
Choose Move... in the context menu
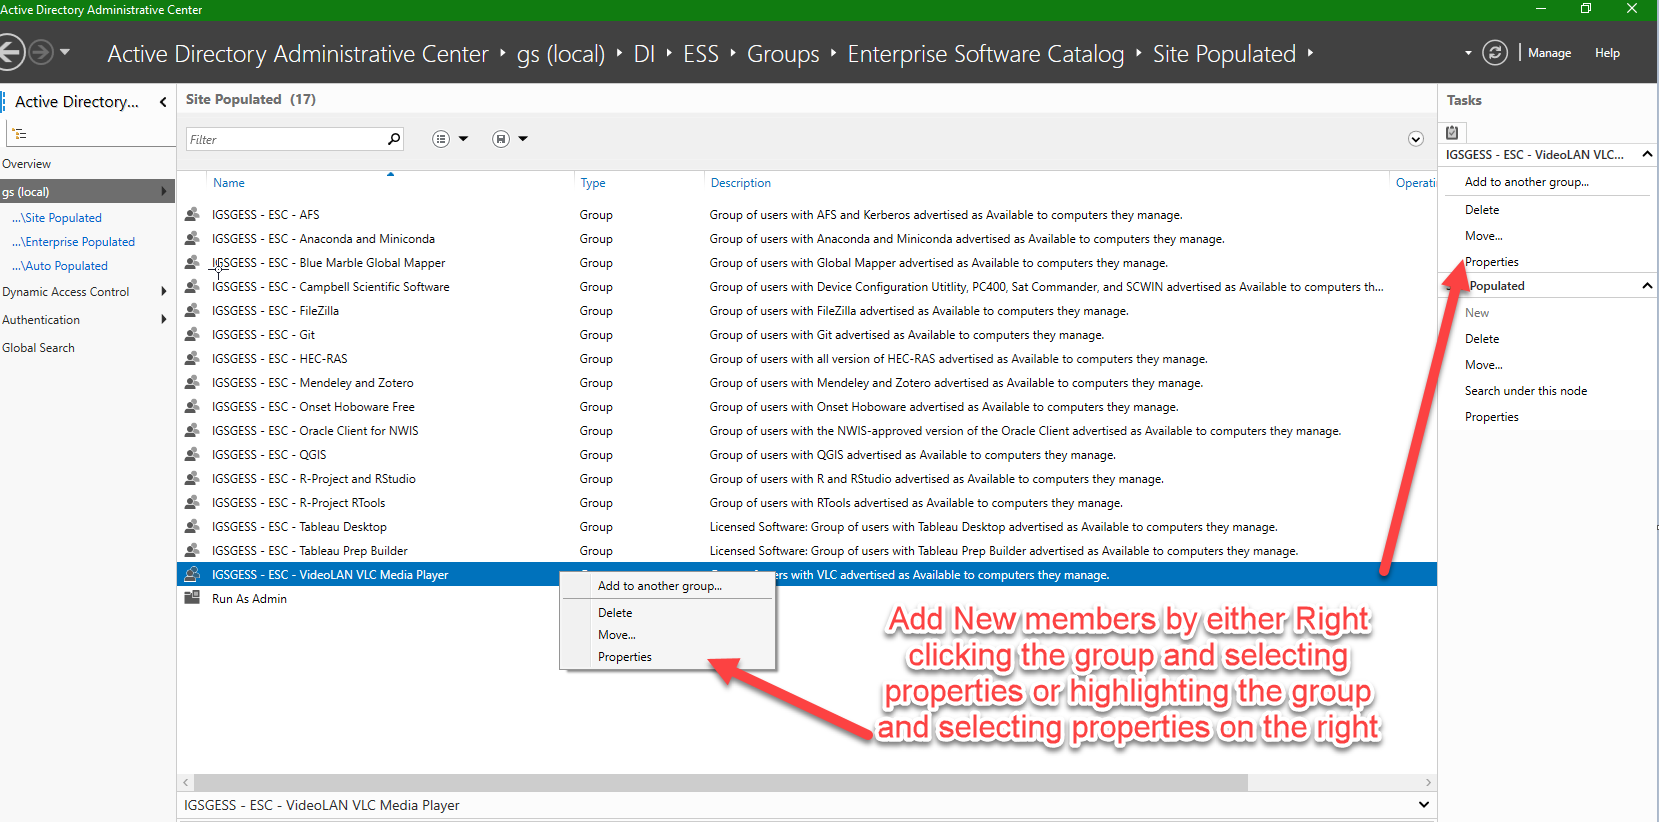667,635
